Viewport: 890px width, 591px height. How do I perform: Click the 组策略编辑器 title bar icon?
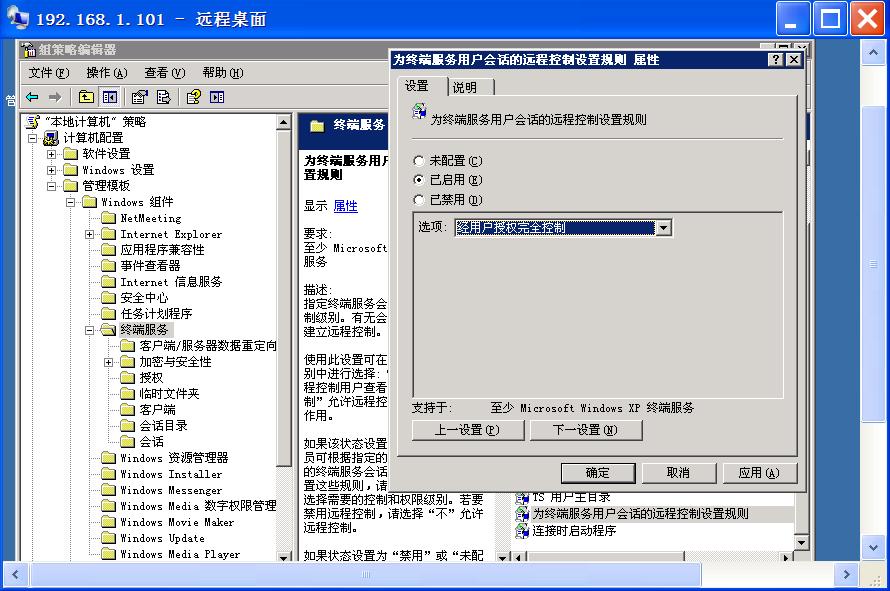coord(28,50)
